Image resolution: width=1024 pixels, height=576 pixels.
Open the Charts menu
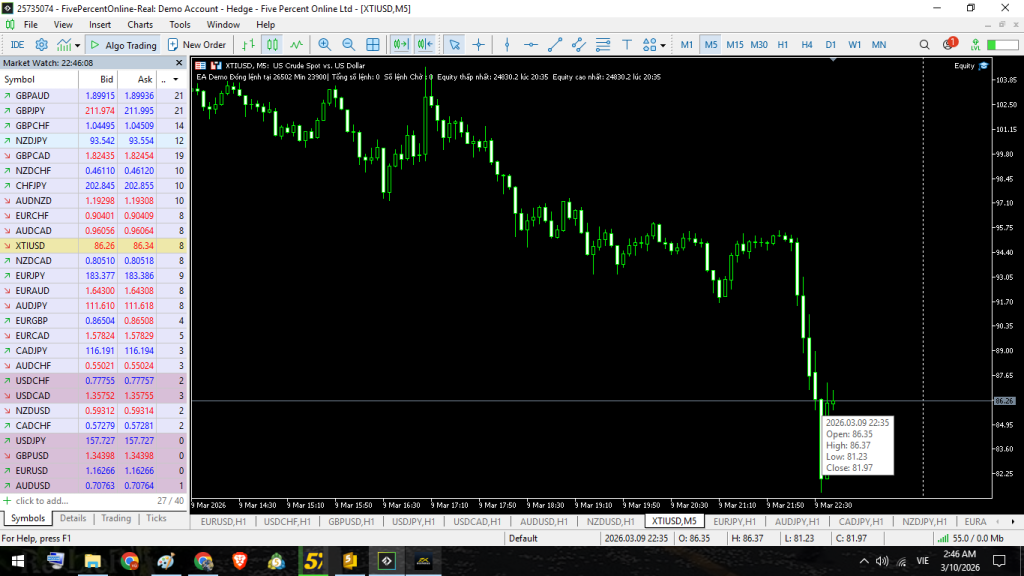coord(140,24)
